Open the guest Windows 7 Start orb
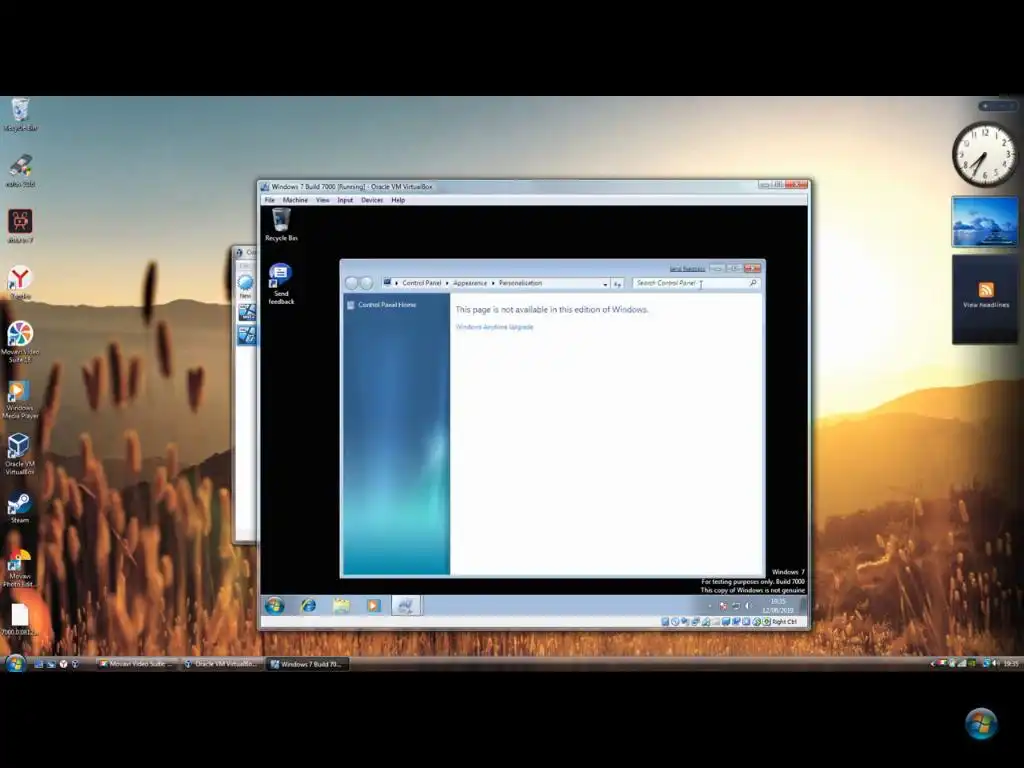 pyautogui.click(x=274, y=605)
